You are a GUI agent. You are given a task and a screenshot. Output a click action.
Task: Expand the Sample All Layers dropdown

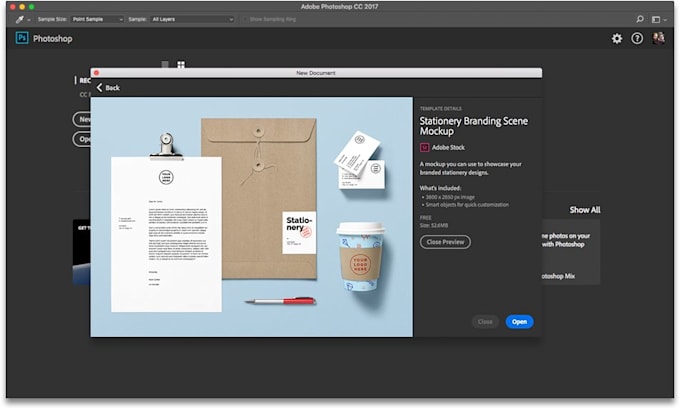click(193, 20)
